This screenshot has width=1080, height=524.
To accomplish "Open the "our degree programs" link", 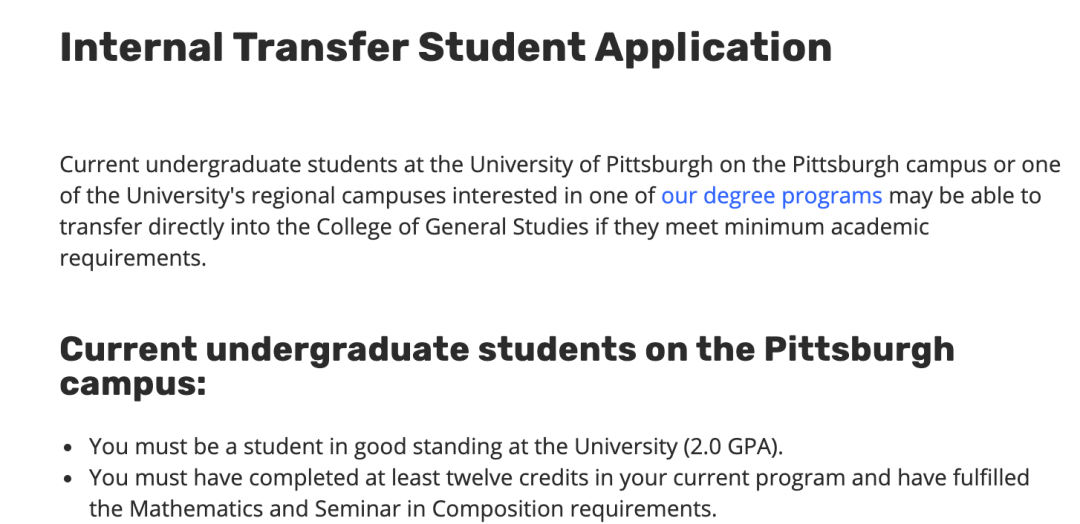I will tap(771, 195).
